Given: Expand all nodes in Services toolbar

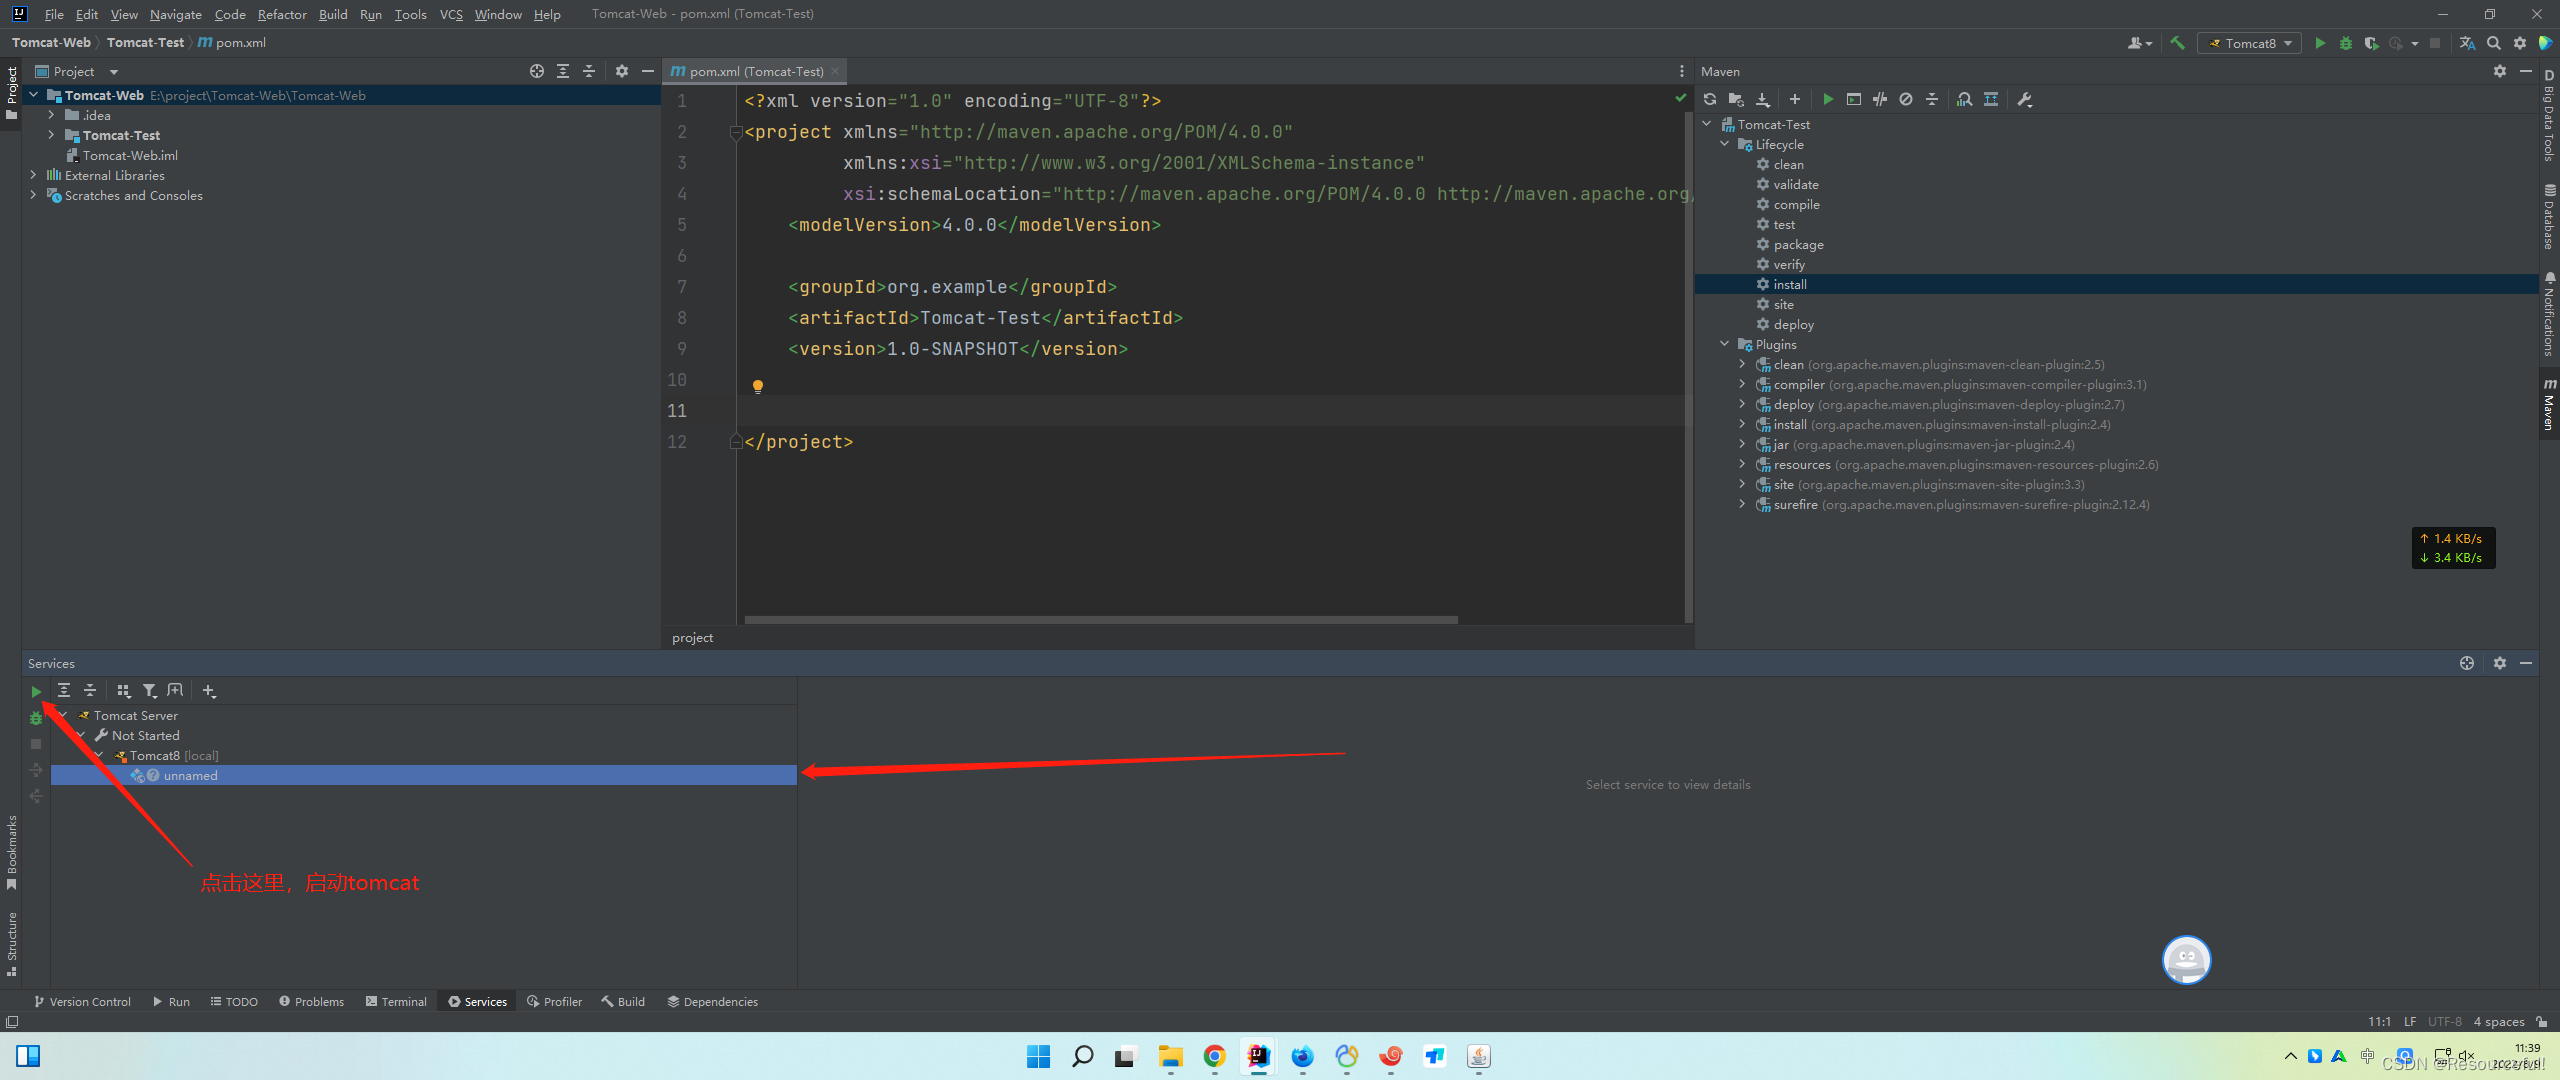Looking at the screenshot, I should tap(63, 690).
